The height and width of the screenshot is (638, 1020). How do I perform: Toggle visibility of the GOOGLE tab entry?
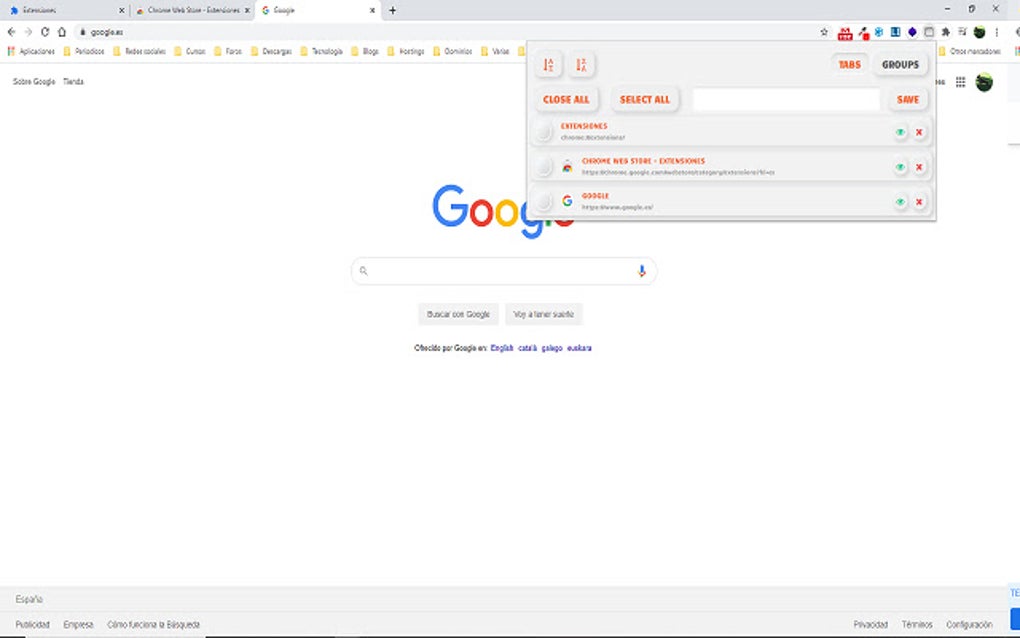coord(900,201)
